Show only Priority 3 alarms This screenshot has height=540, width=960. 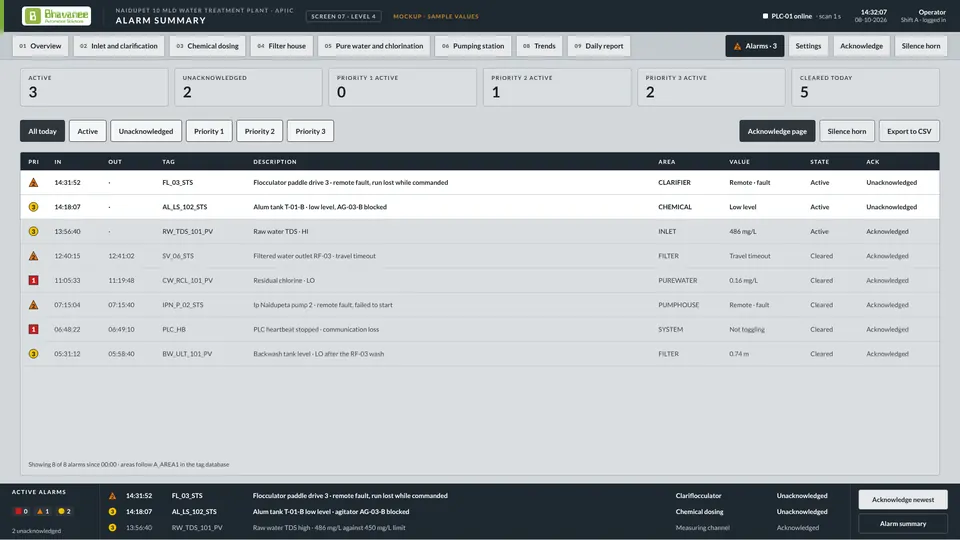310,131
